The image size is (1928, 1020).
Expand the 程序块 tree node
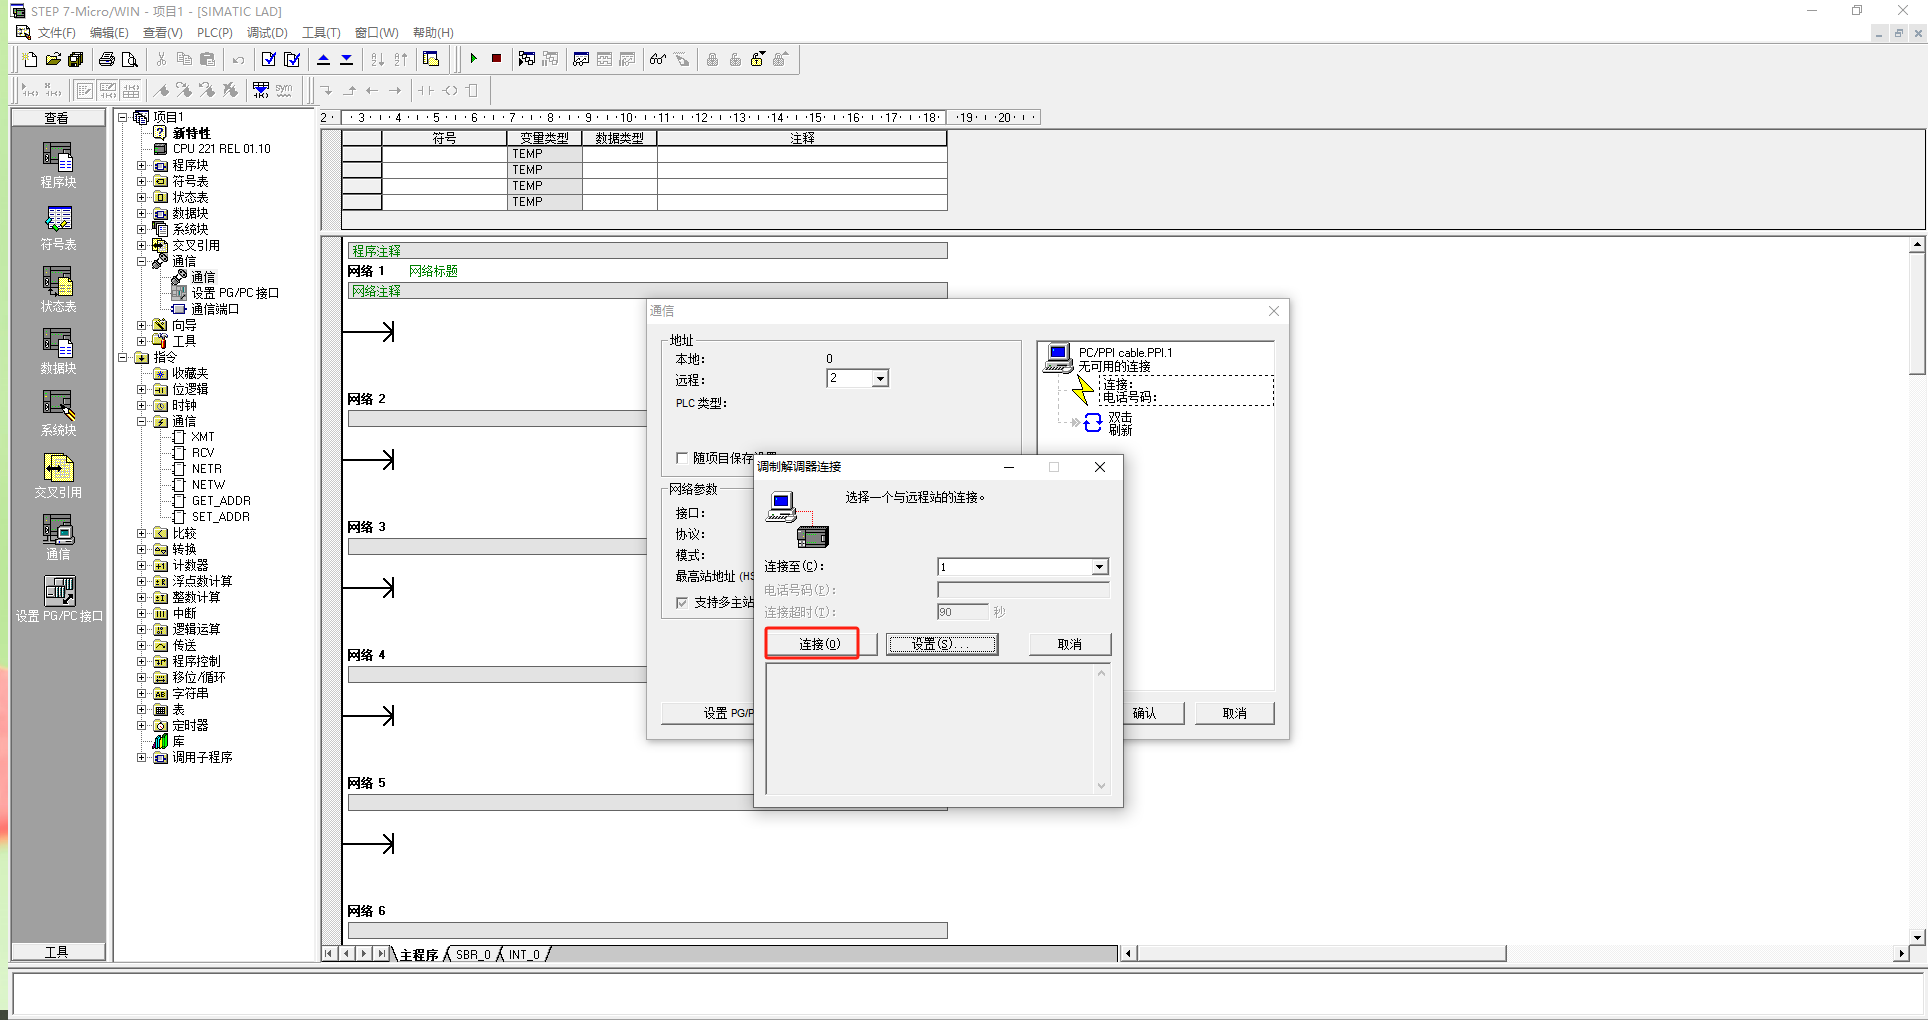[142, 165]
